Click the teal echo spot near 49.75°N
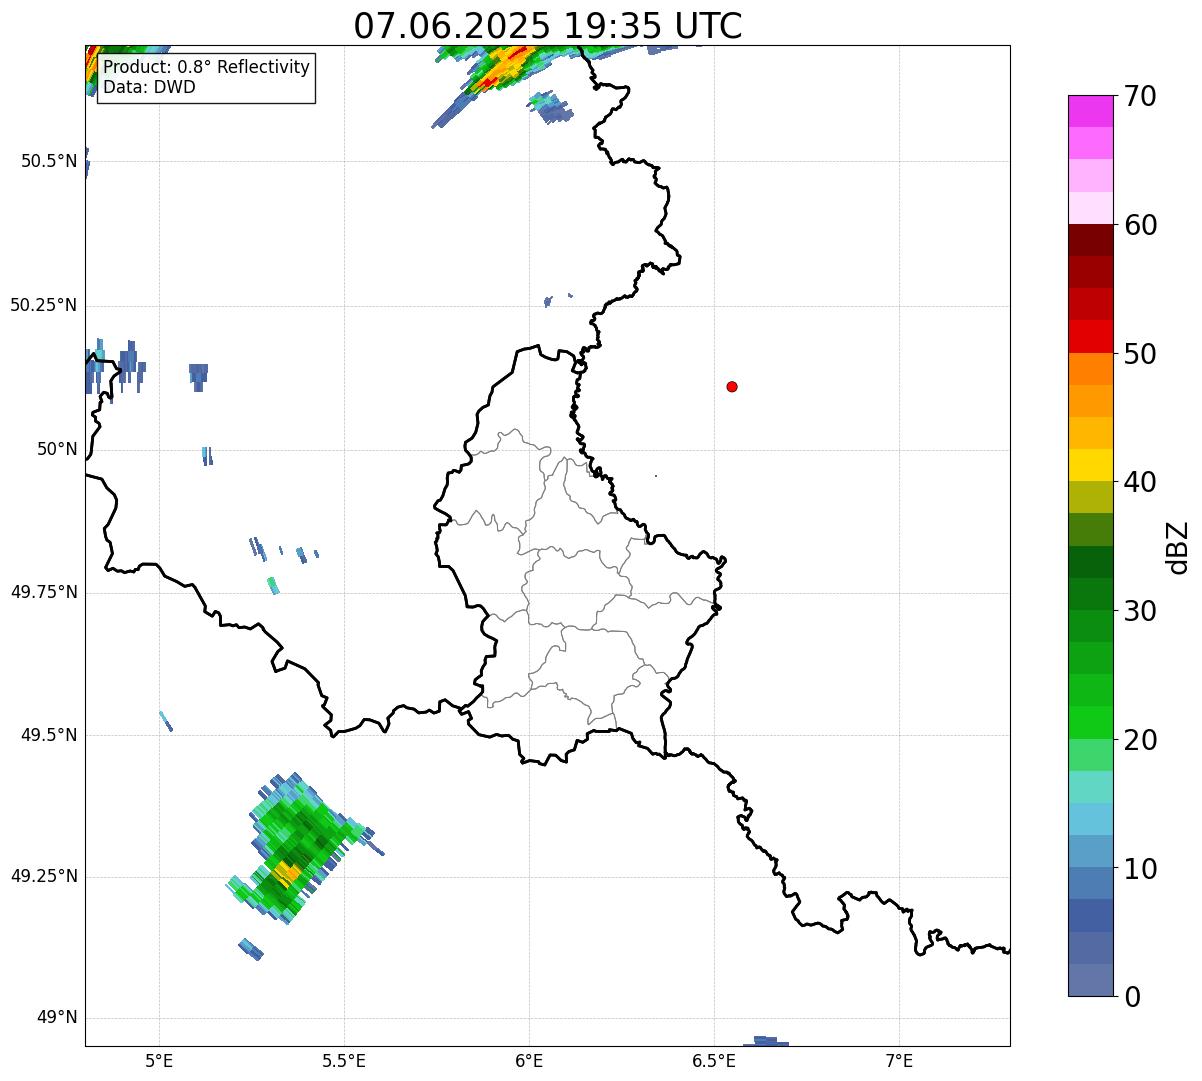The width and height of the screenshot is (1202, 1081). point(273,585)
